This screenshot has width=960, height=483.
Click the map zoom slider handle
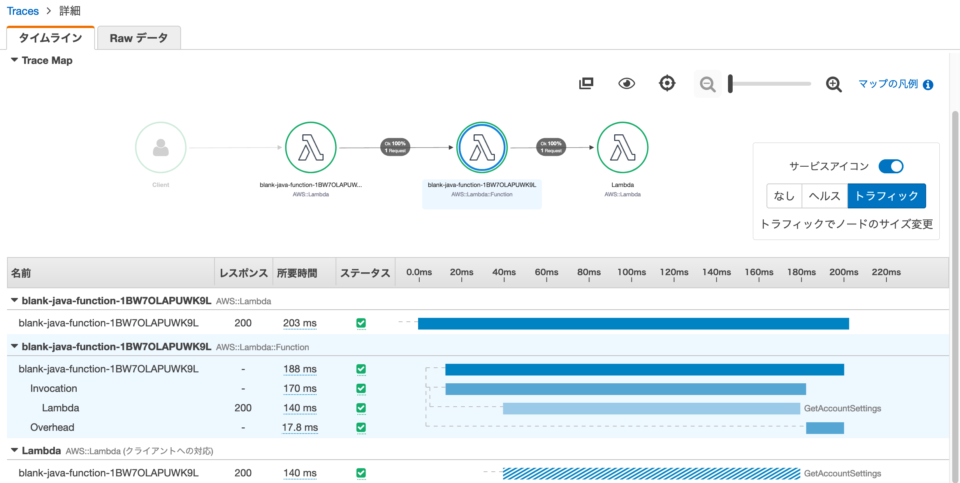(730, 84)
